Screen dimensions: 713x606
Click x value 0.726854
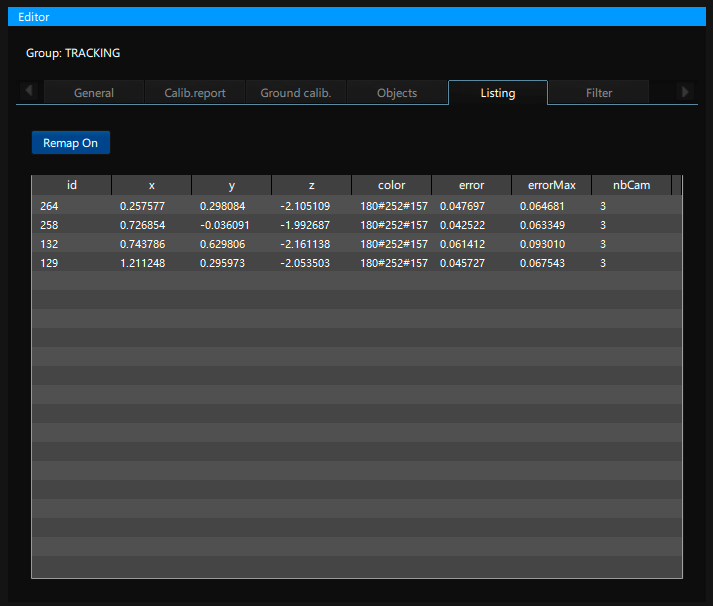pyautogui.click(x=142, y=225)
